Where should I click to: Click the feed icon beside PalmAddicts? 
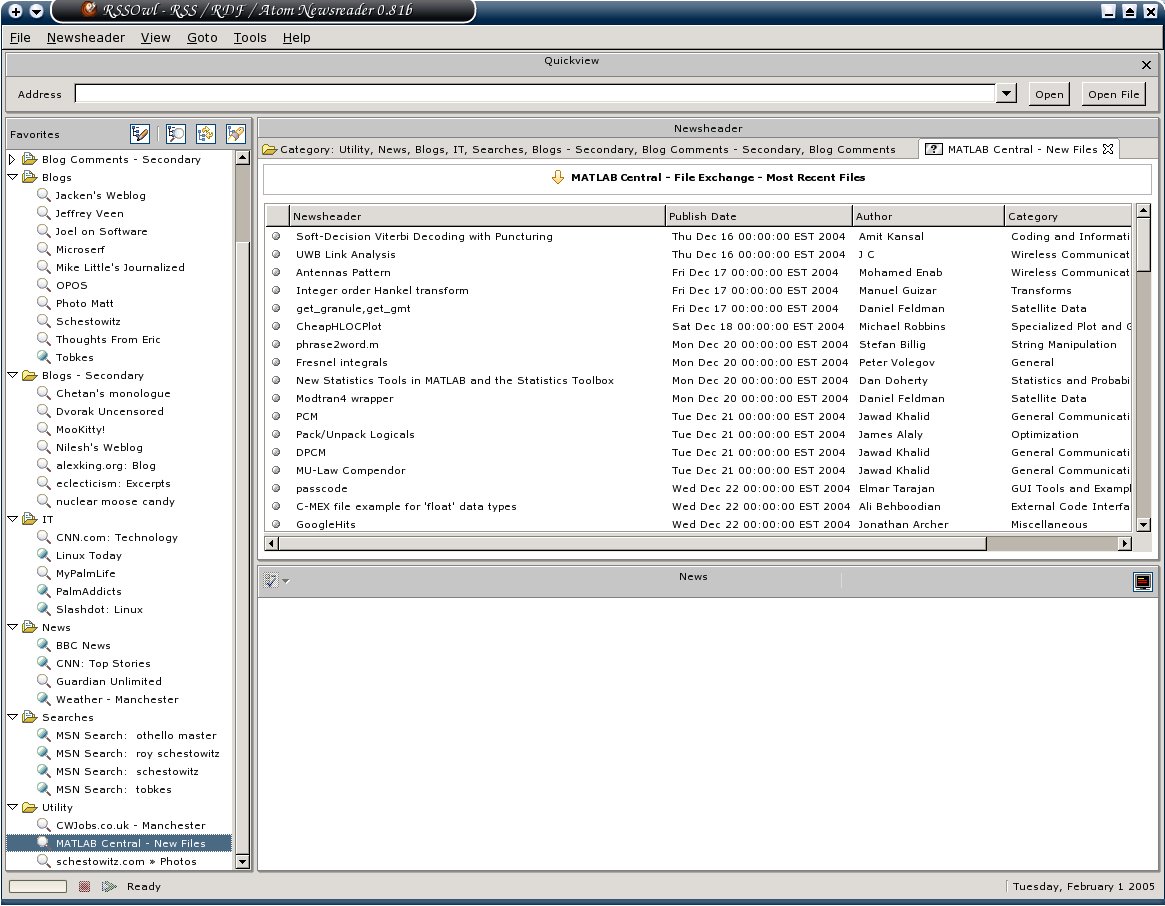pyautogui.click(x=44, y=591)
